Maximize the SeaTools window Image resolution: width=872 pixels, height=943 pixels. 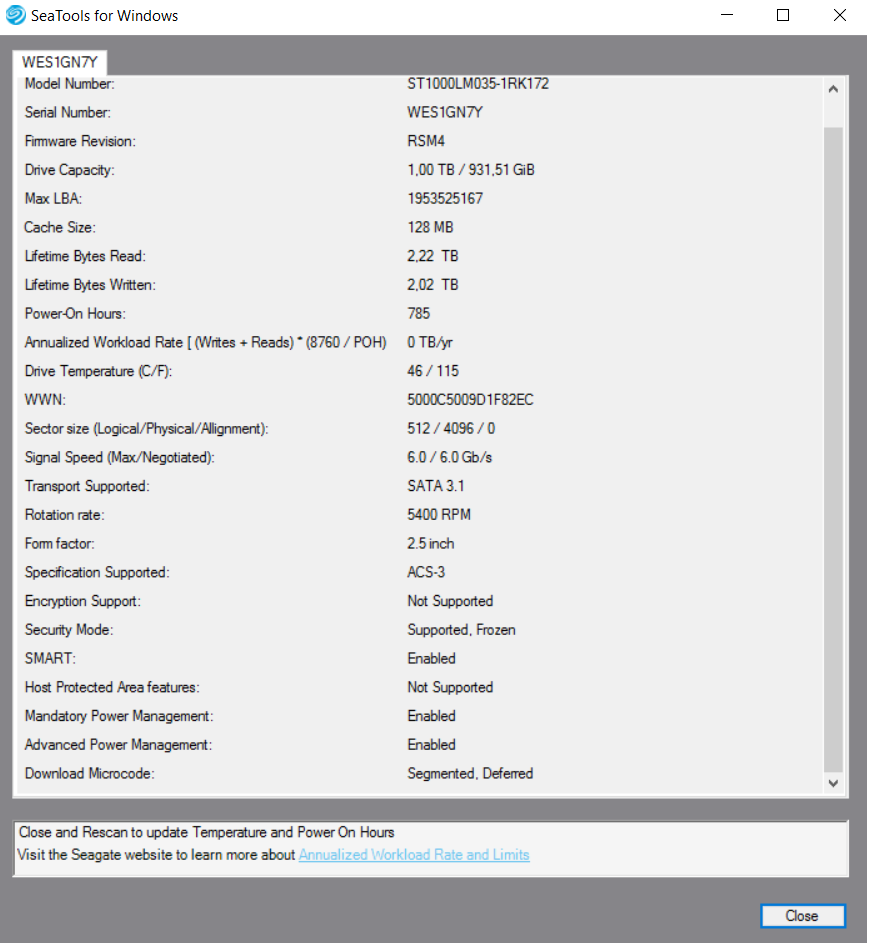click(783, 15)
